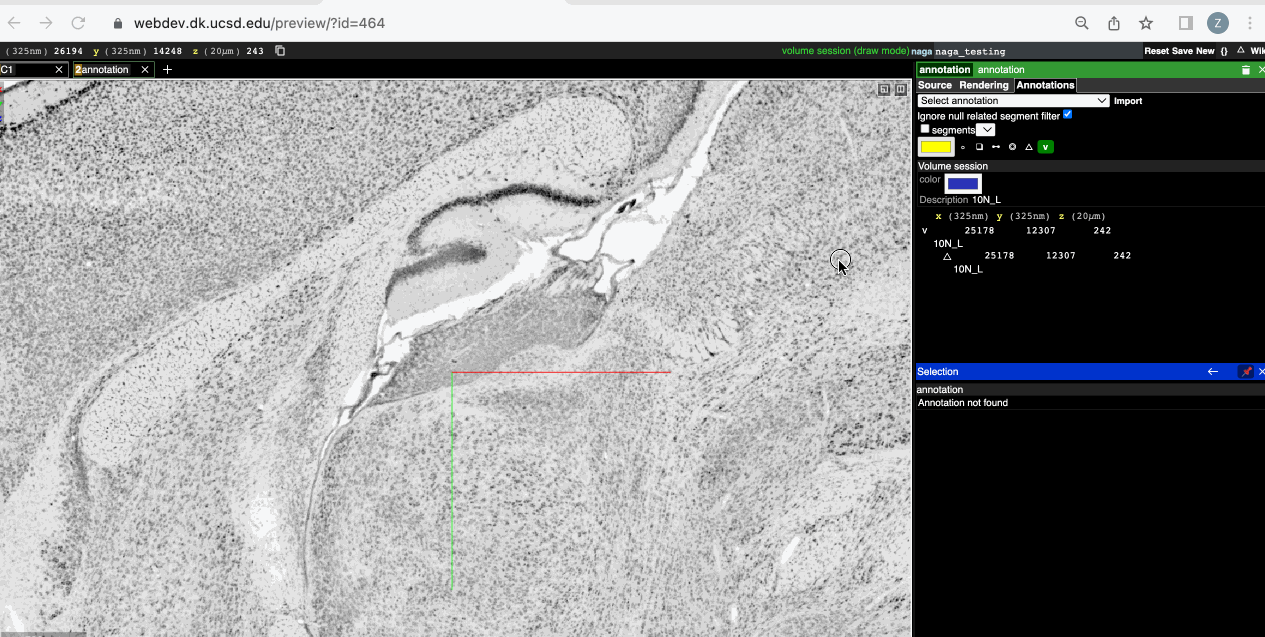The image size is (1265, 637).
Task: Navigate back in browser
Action: [14, 23]
